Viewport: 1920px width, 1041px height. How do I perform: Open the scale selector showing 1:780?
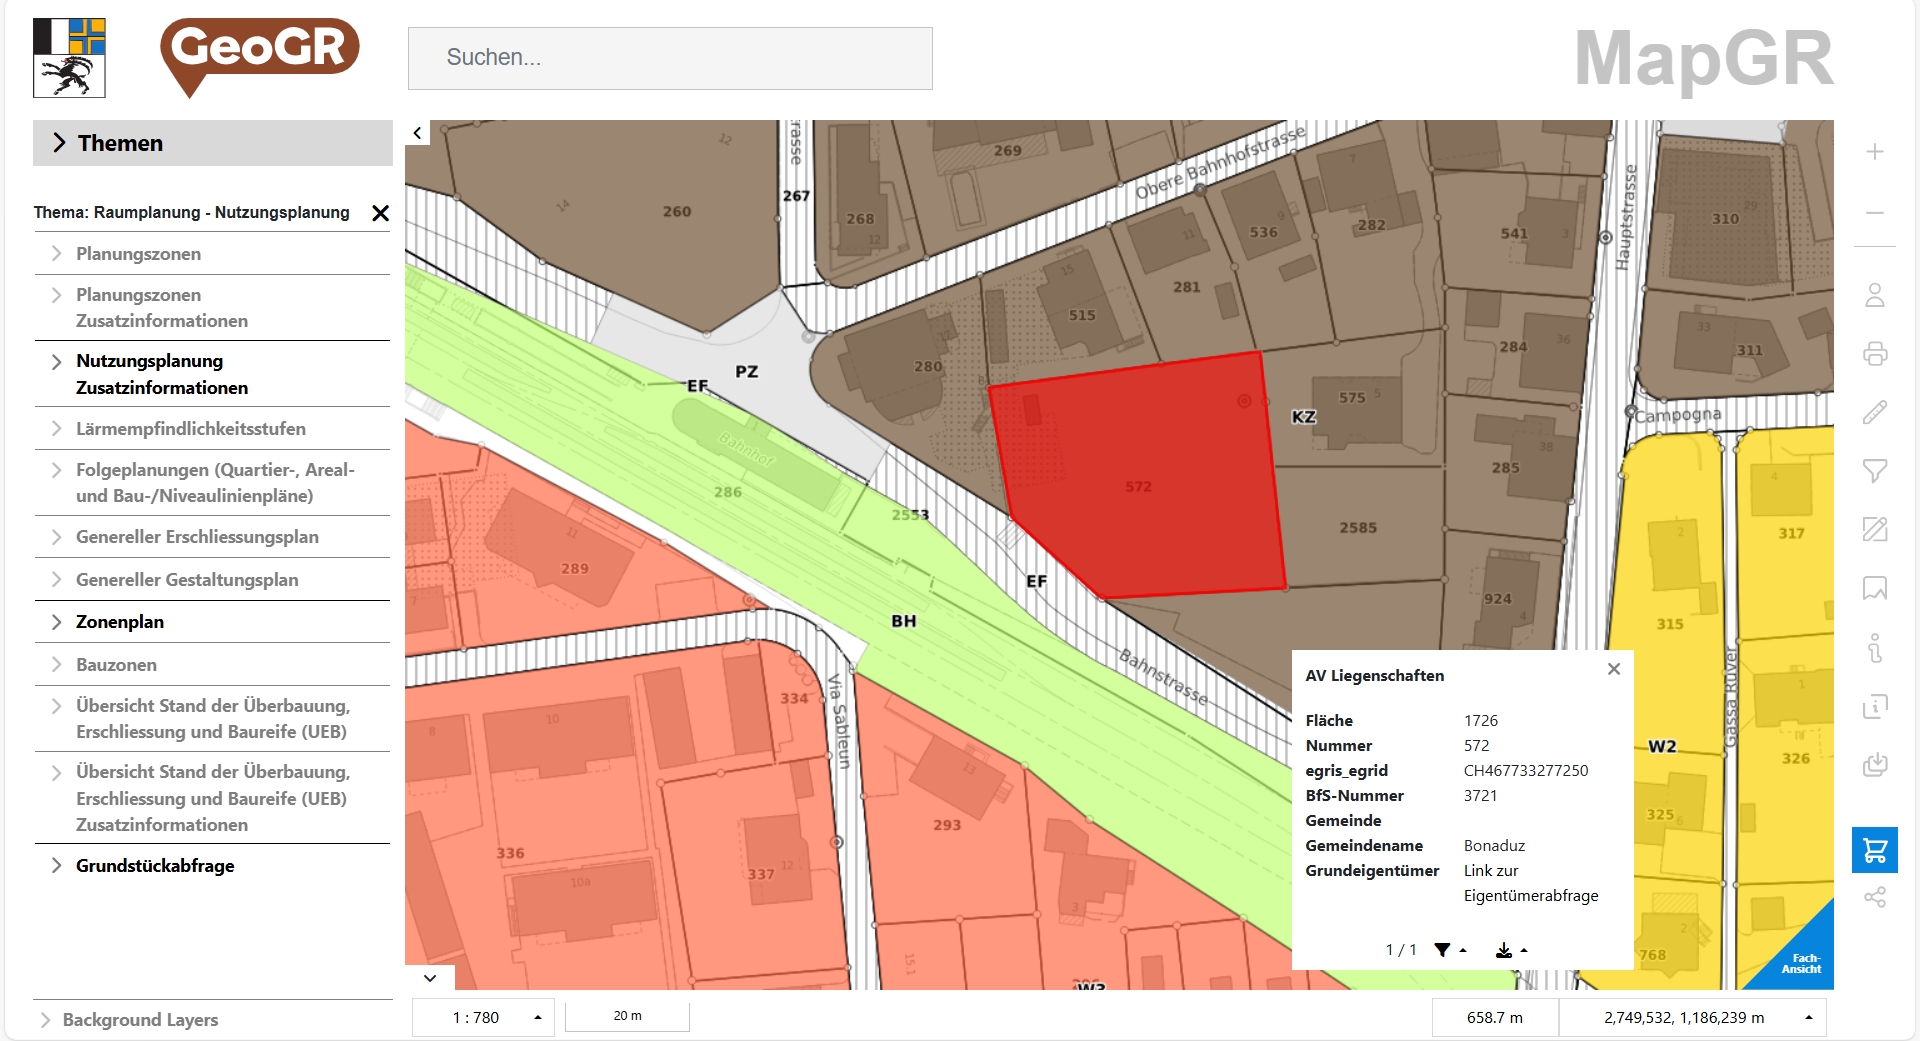click(483, 1016)
